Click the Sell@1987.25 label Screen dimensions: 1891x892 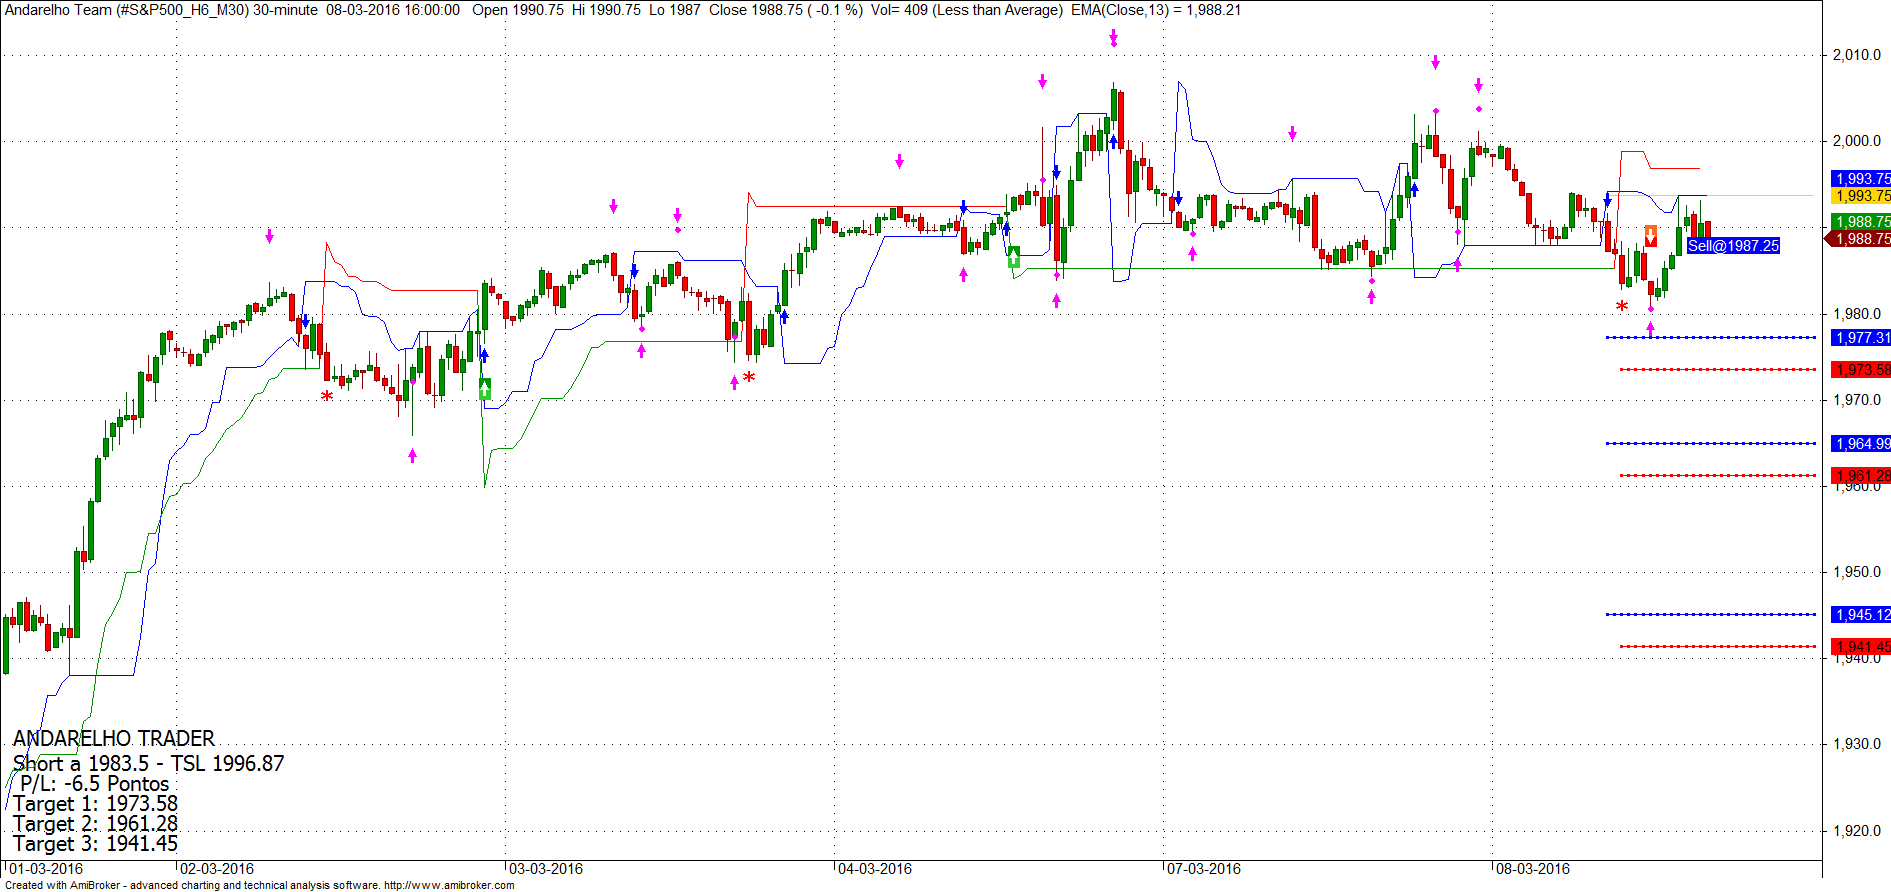tap(1733, 246)
